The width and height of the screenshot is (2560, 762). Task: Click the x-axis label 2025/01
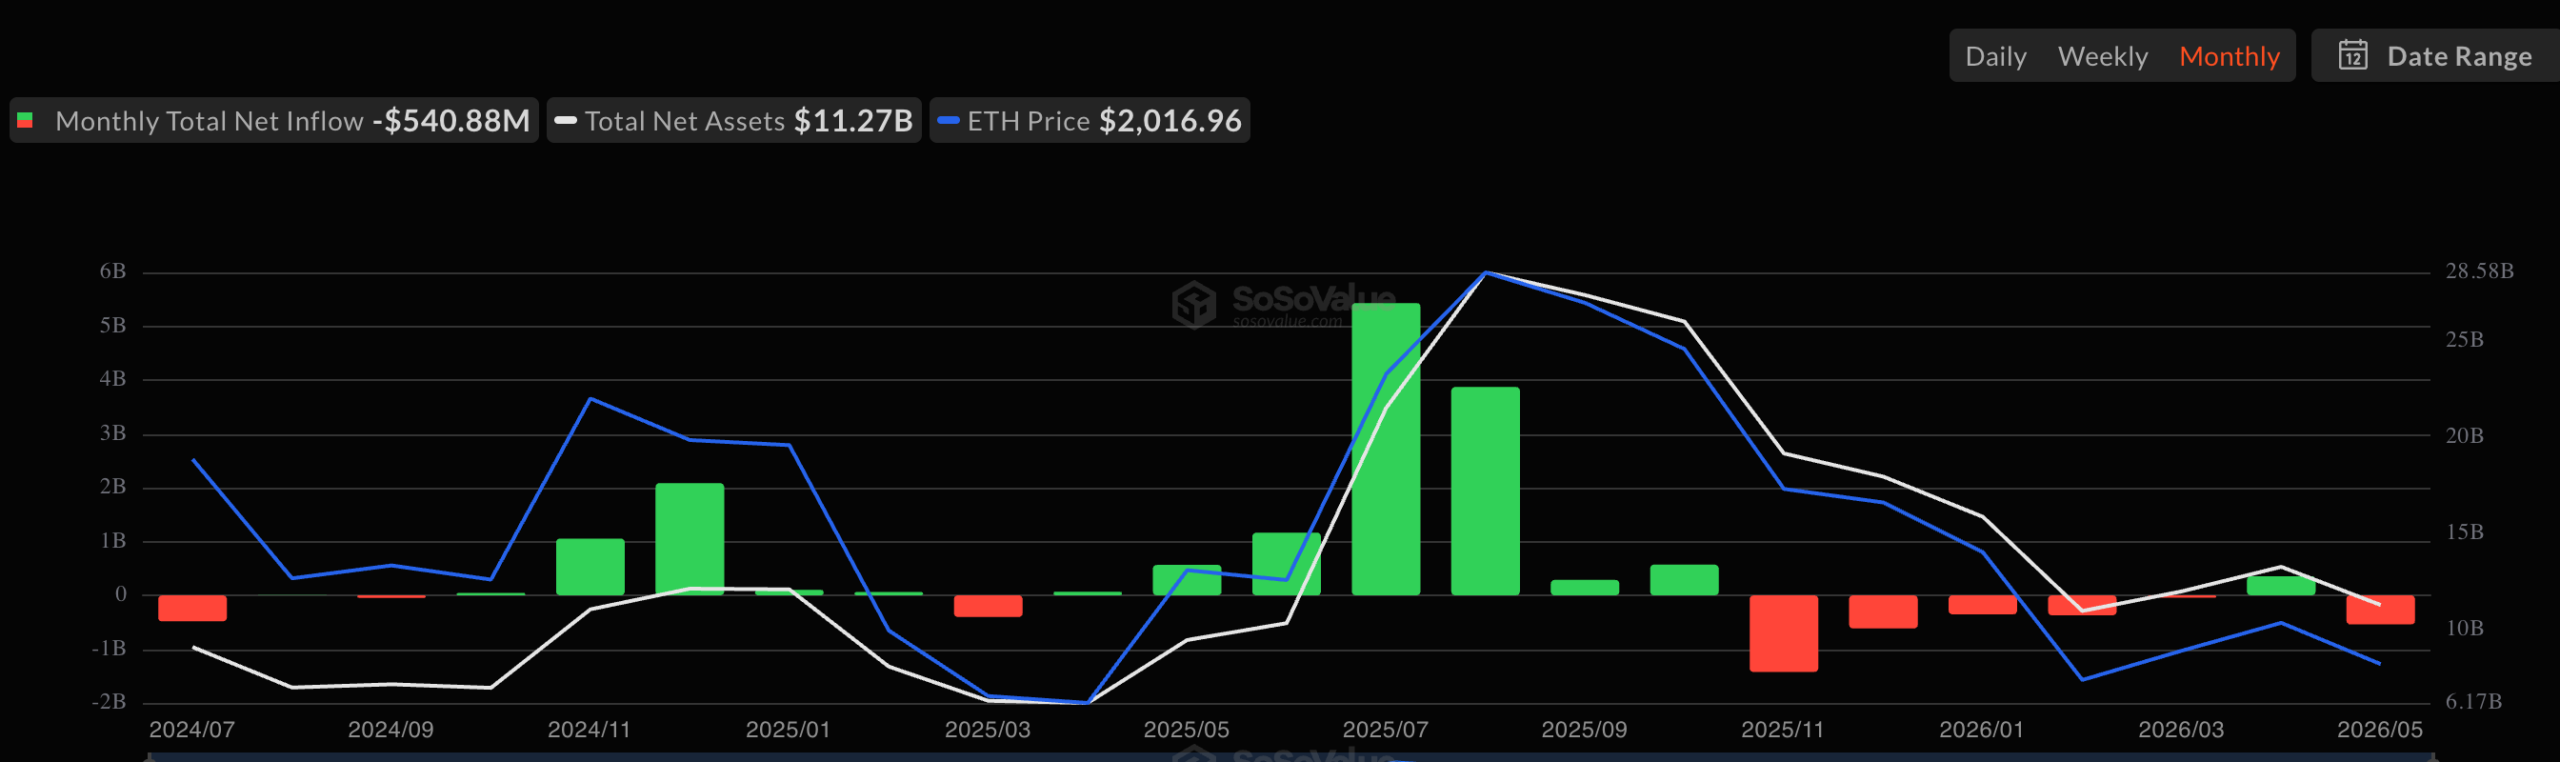788,730
